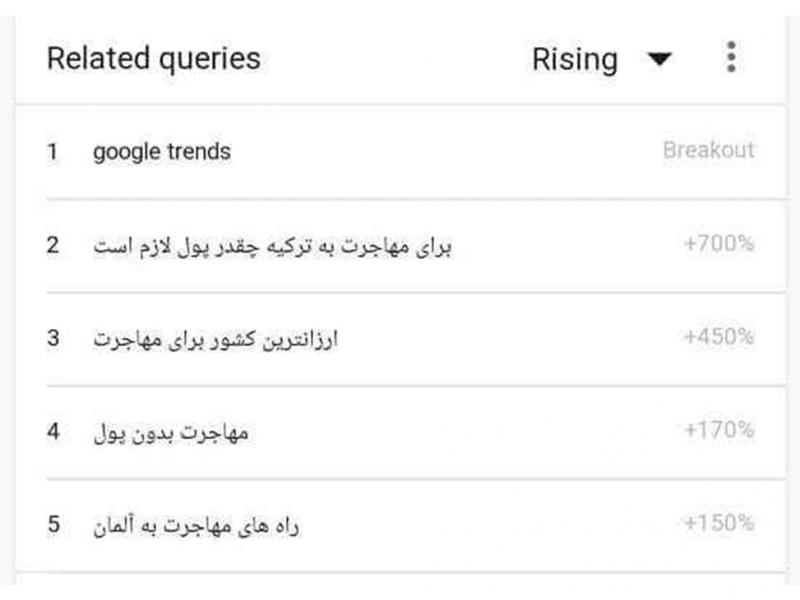Open the query about money for Turkey migration
Image resolution: width=800 pixels, height=600 pixels.
tap(272, 246)
